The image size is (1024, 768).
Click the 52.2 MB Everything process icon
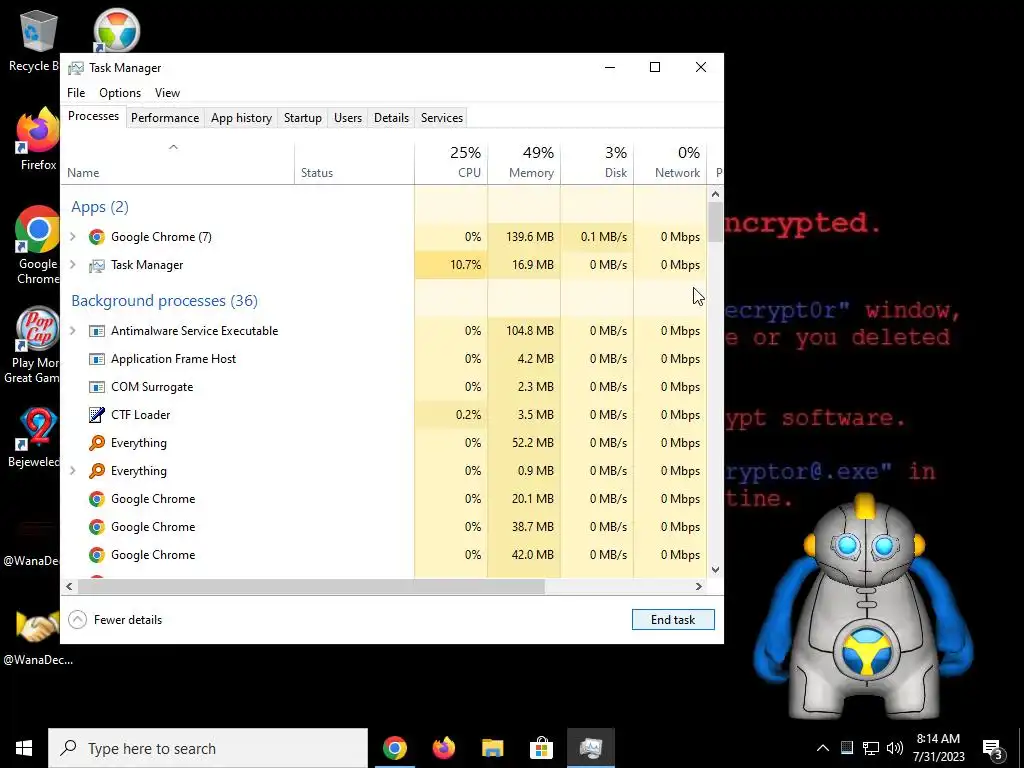click(97, 443)
